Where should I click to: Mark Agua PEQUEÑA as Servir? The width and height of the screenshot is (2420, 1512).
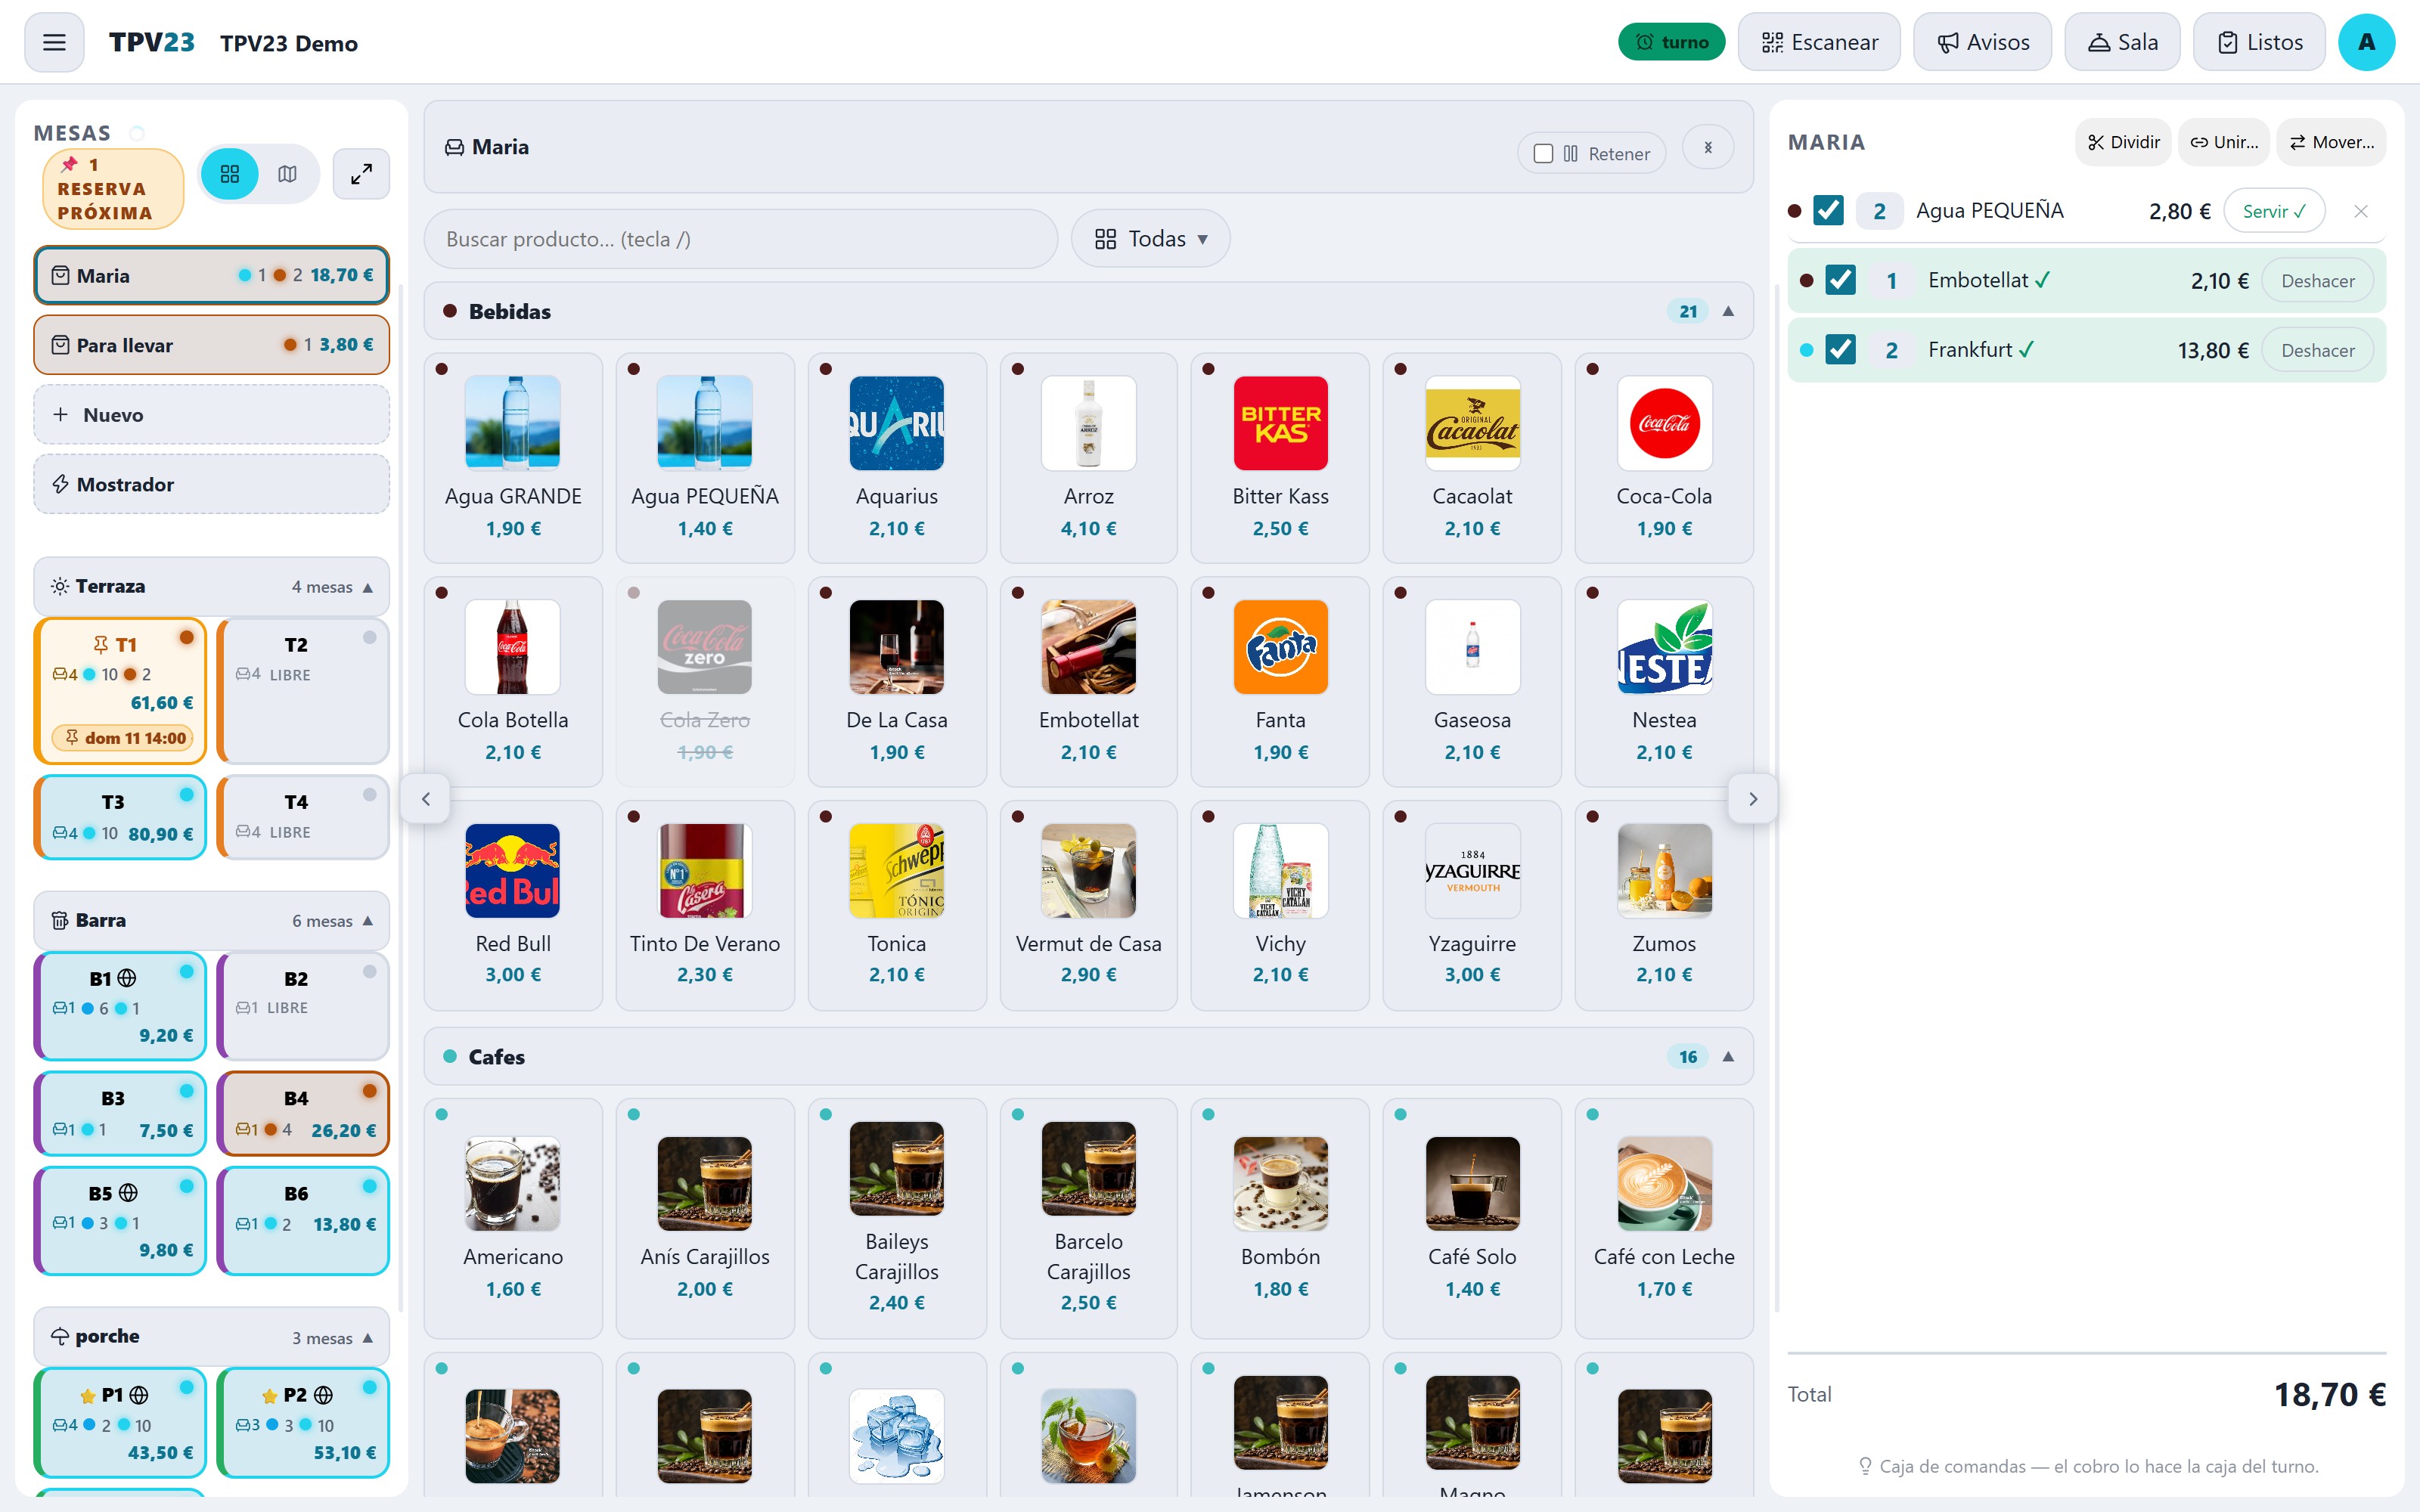(x=2273, y=211)
